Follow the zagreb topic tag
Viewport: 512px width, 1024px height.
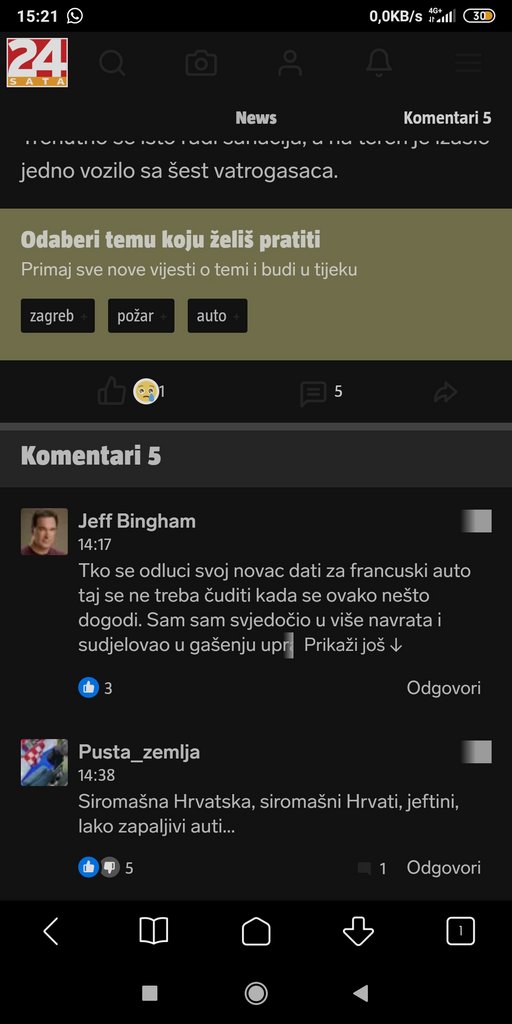point(57,316)
